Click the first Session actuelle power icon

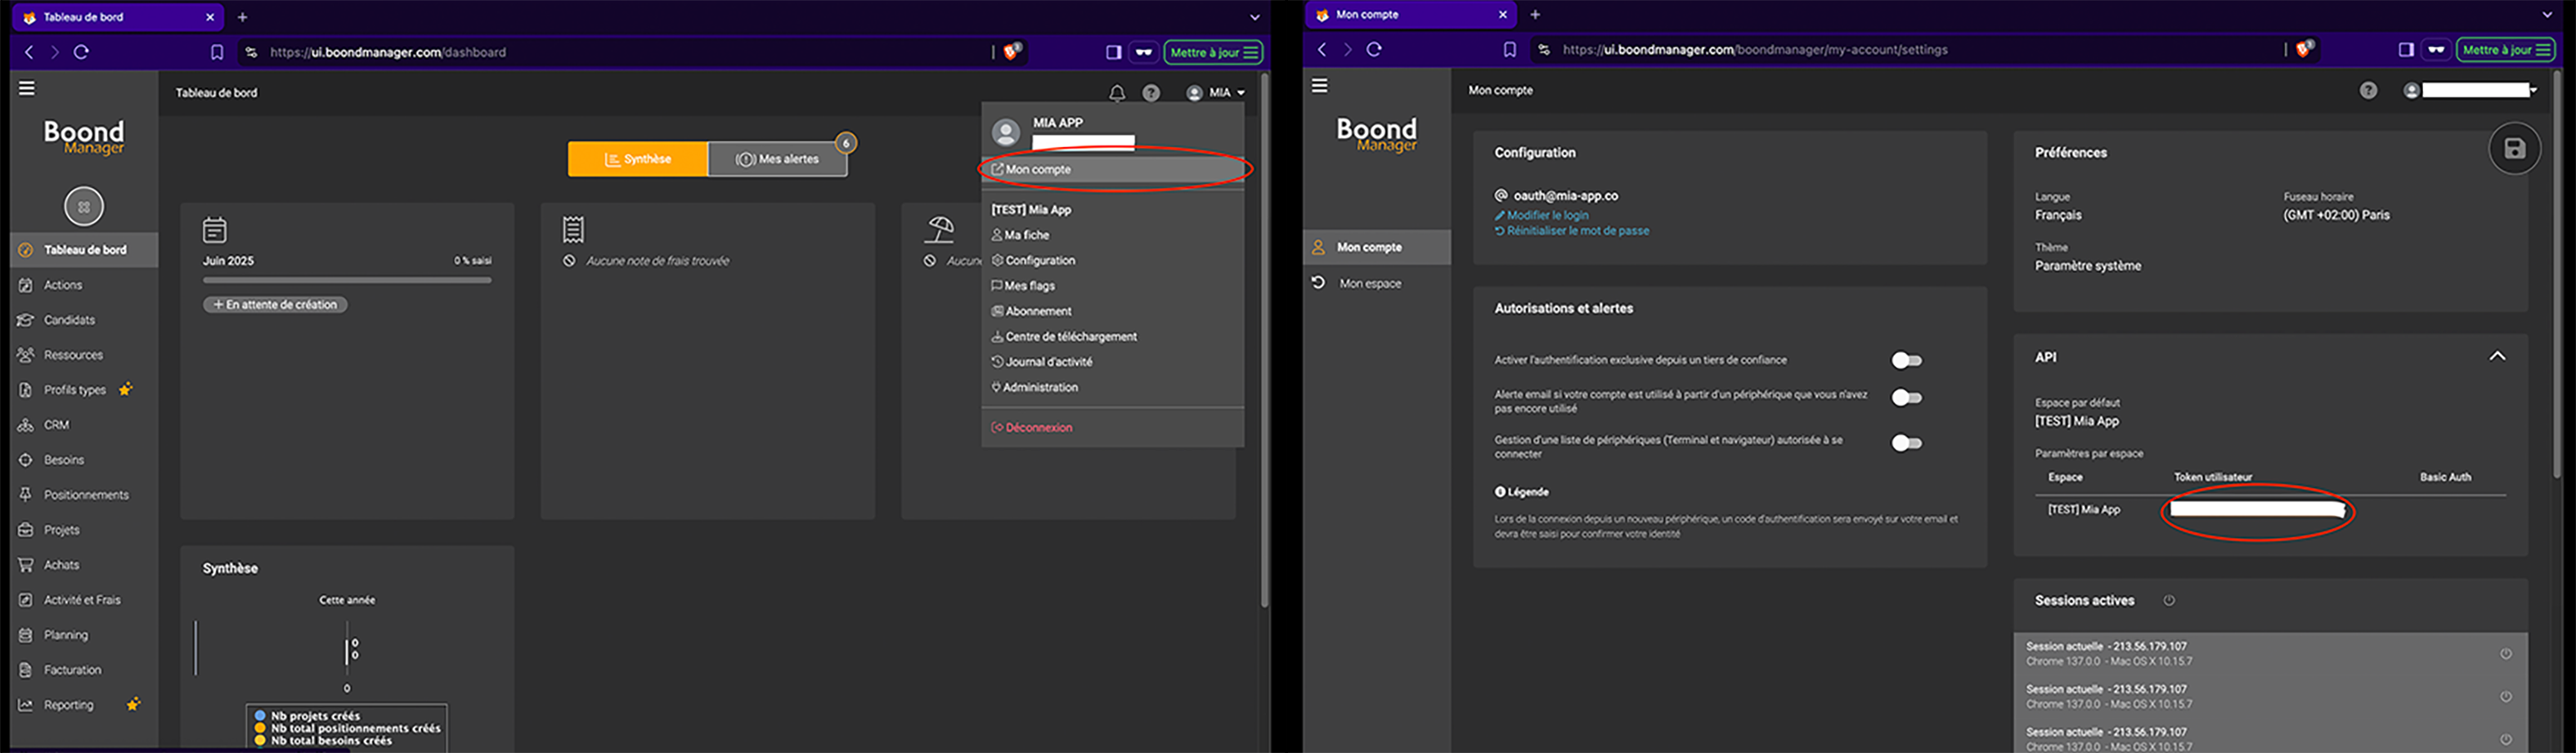coord(2506,654)
